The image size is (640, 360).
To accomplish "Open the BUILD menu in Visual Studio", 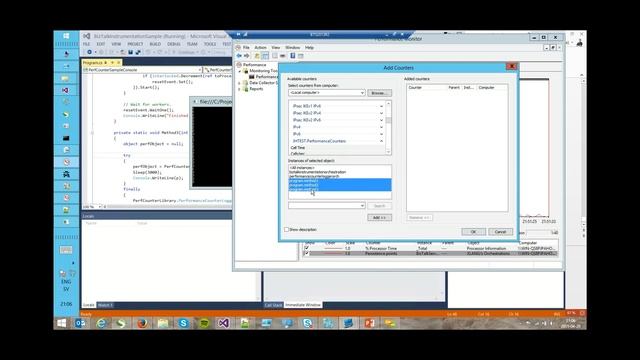I will click(x=155, y=44).
